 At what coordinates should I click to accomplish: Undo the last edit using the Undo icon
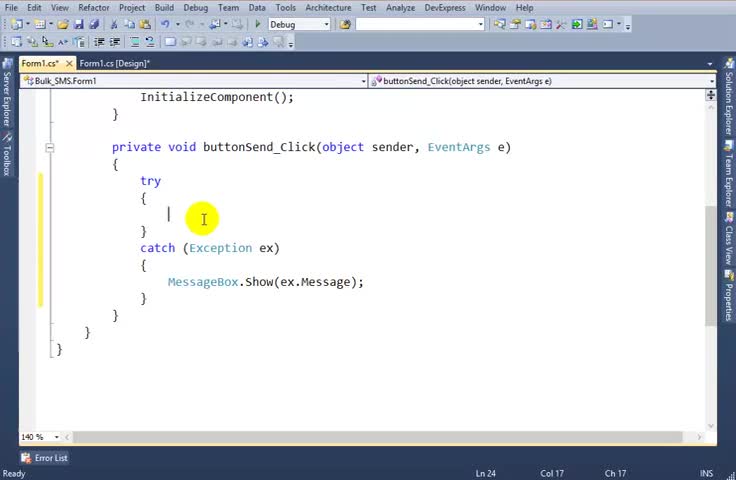pyautogui.click(x=165, y=24)
